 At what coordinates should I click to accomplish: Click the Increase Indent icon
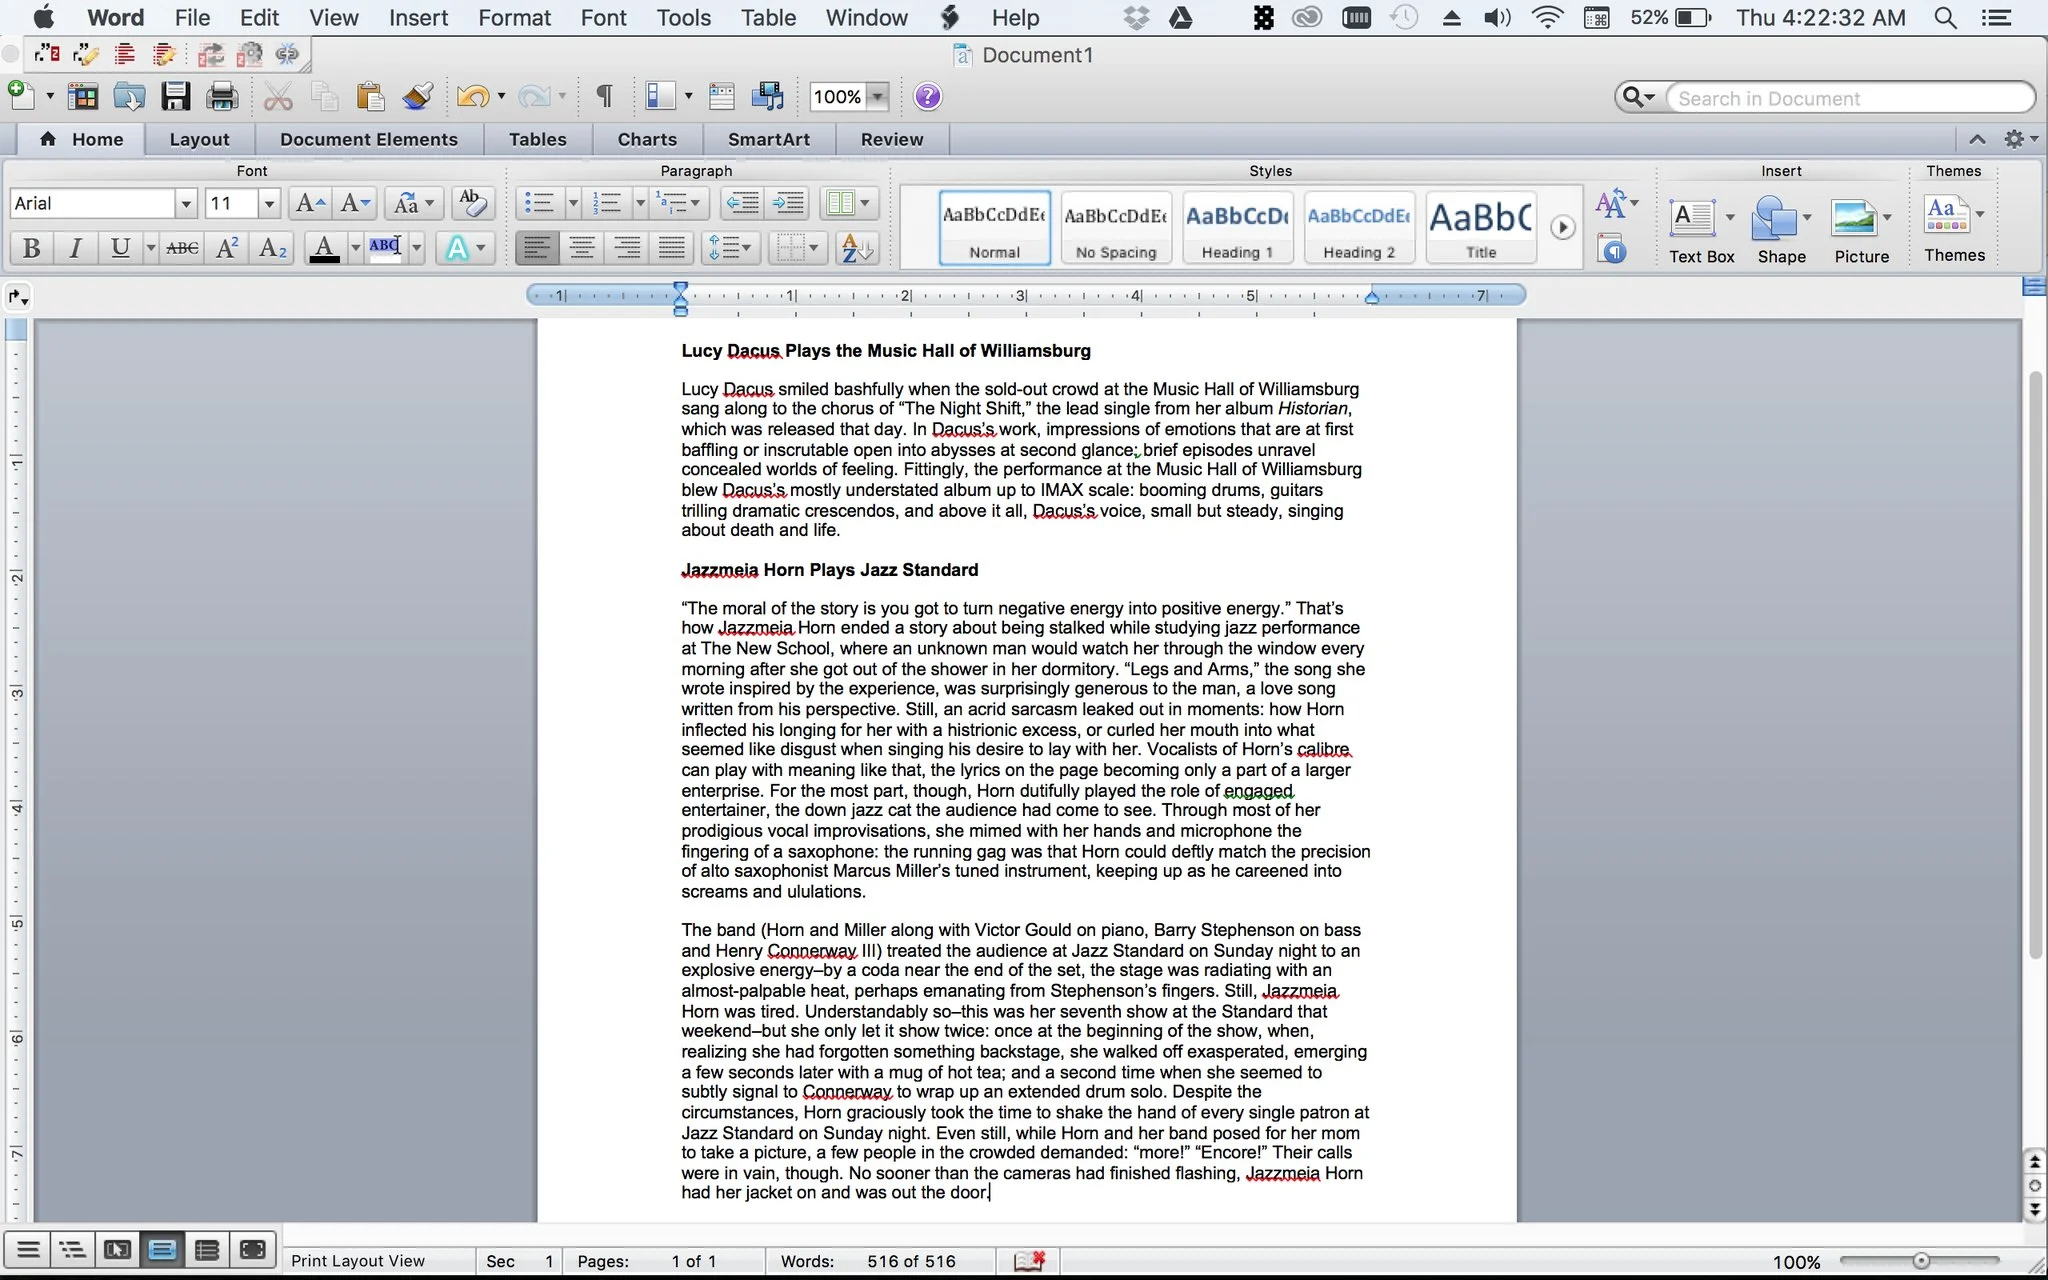coord(788,203)
